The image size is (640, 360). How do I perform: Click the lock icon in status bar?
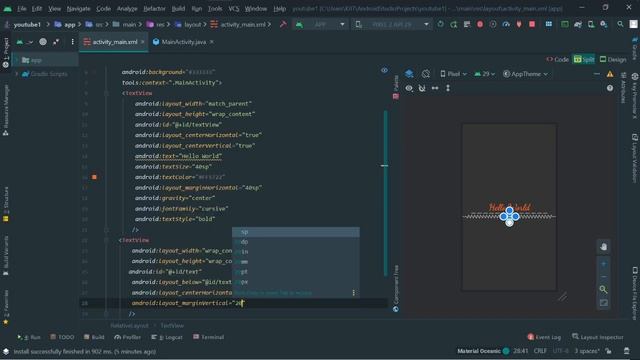click(608, 351)
